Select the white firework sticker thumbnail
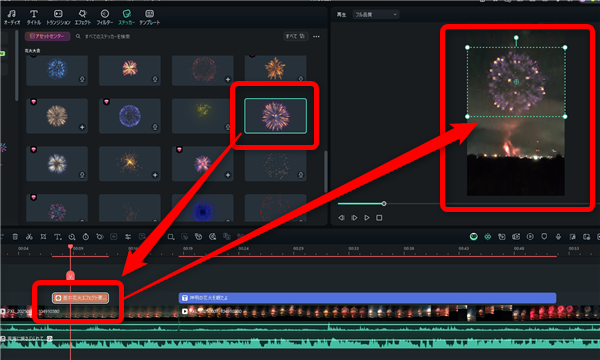The height and width of the screenshot is (360, 600). (x=57, y=164)
